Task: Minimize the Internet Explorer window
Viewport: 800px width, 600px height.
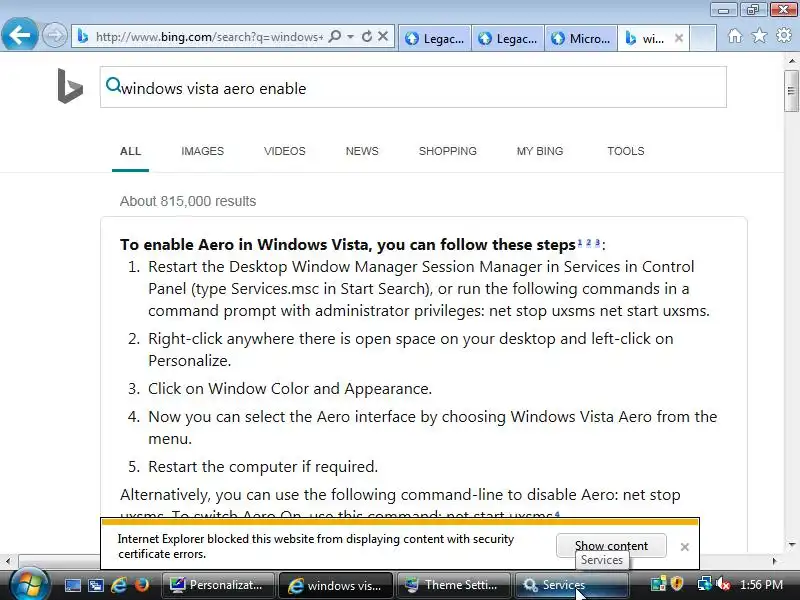Action: pos(723,9)
